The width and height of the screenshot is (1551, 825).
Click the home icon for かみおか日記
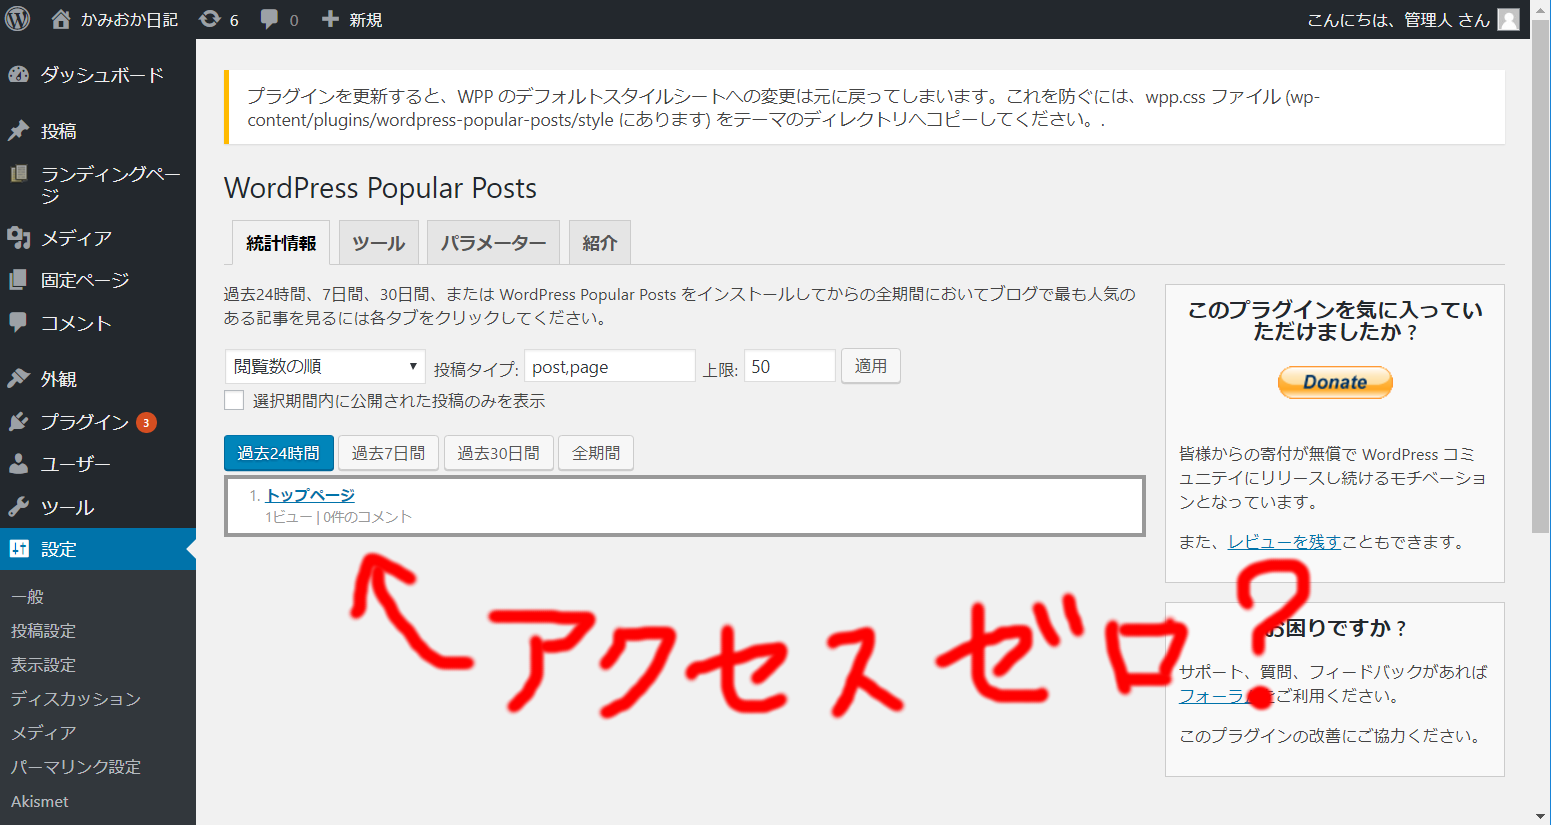[x=61, y=19]
